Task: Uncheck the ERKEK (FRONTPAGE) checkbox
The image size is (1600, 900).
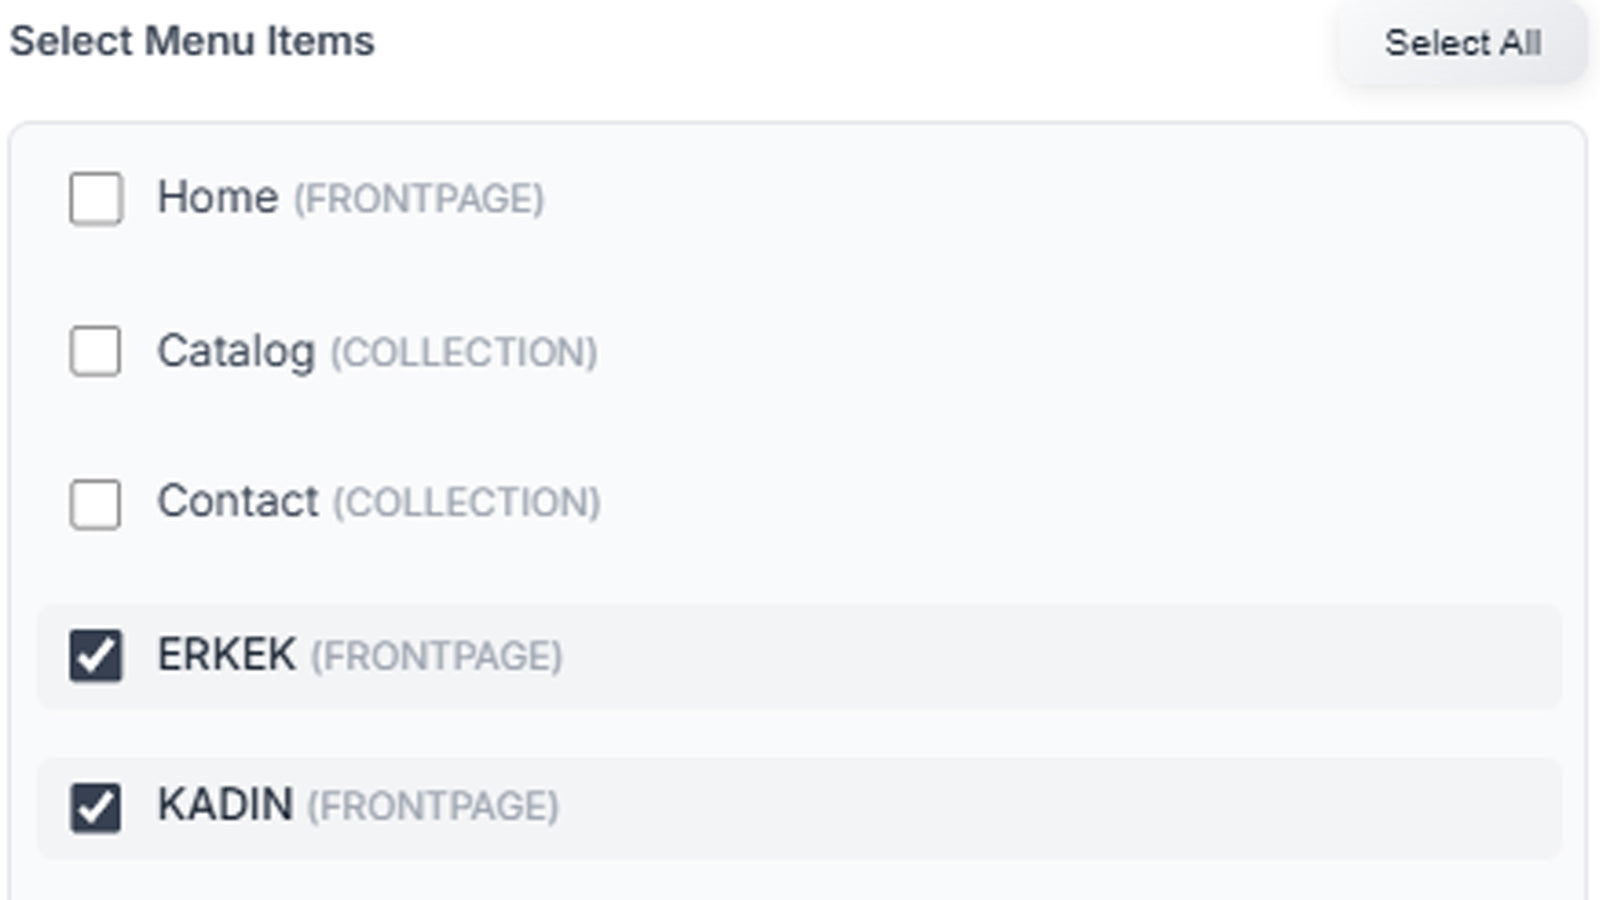Action: click(96, 655)
